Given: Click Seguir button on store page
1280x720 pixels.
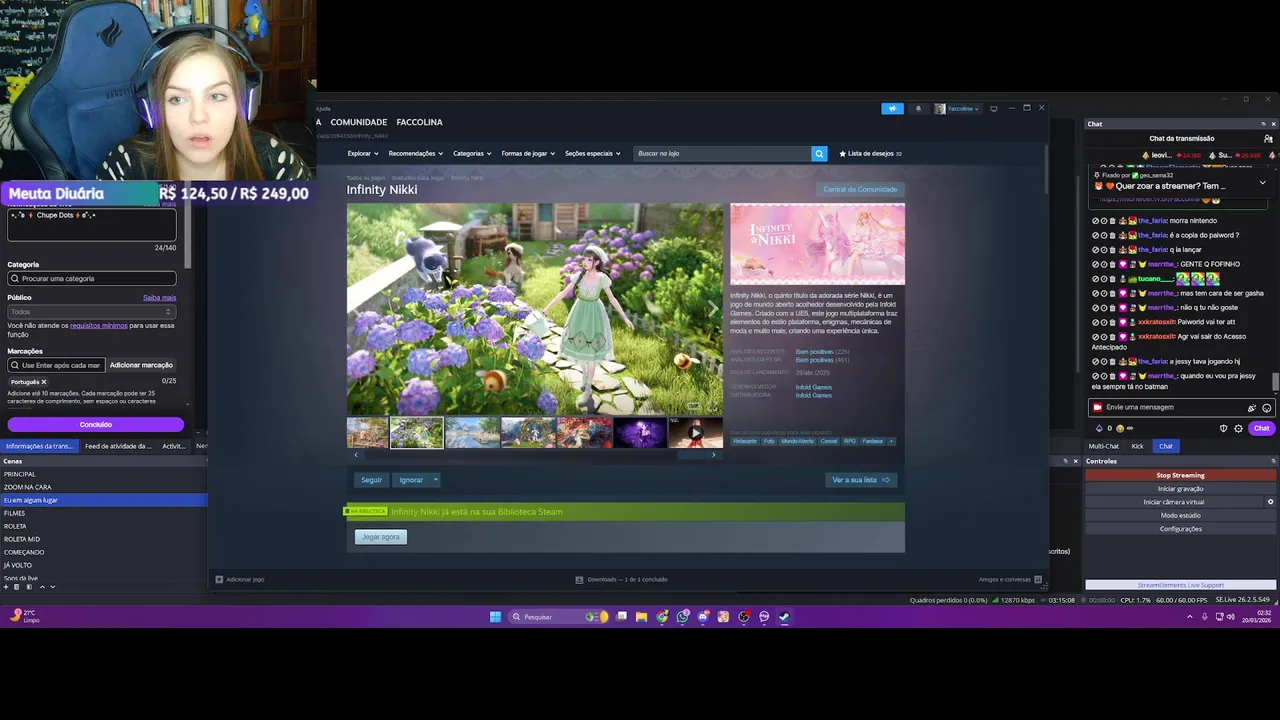Looking at the screenshot, I should coord(371,480).
